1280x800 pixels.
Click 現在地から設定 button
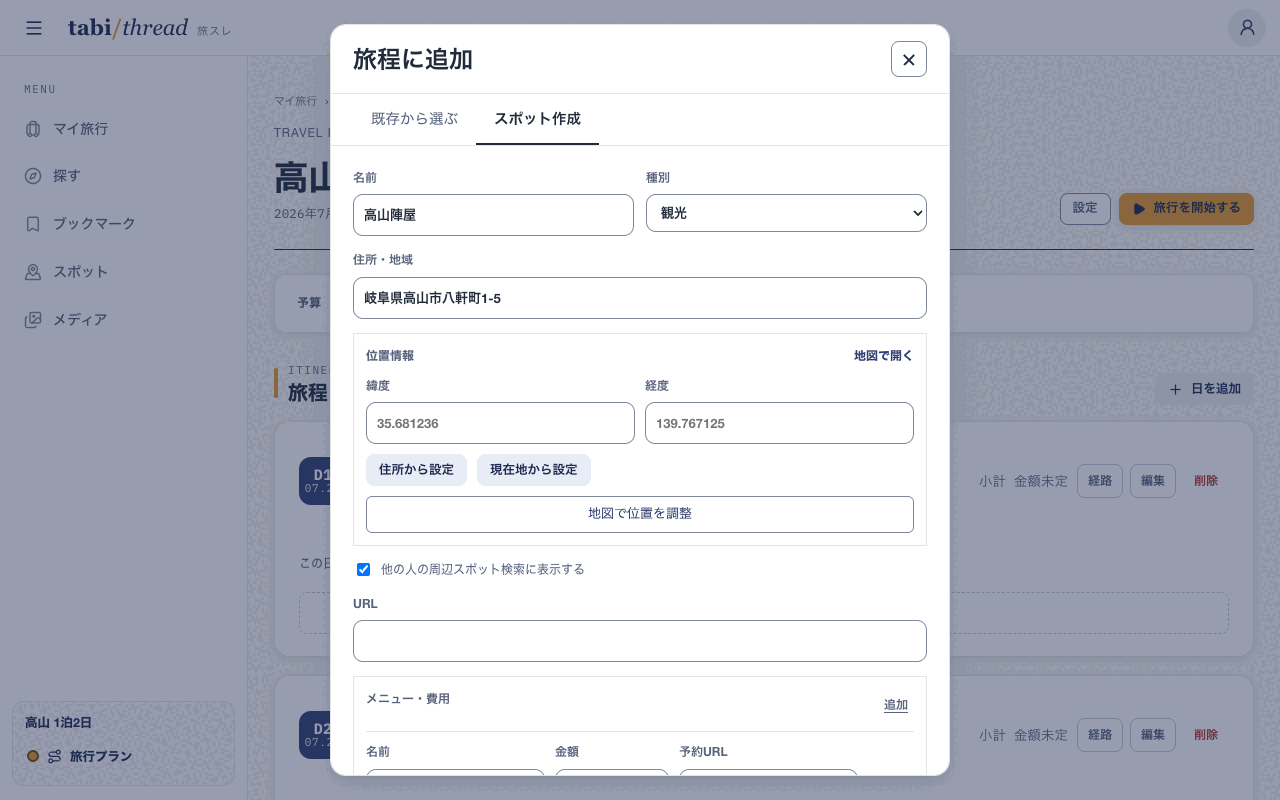coord(534,470)
